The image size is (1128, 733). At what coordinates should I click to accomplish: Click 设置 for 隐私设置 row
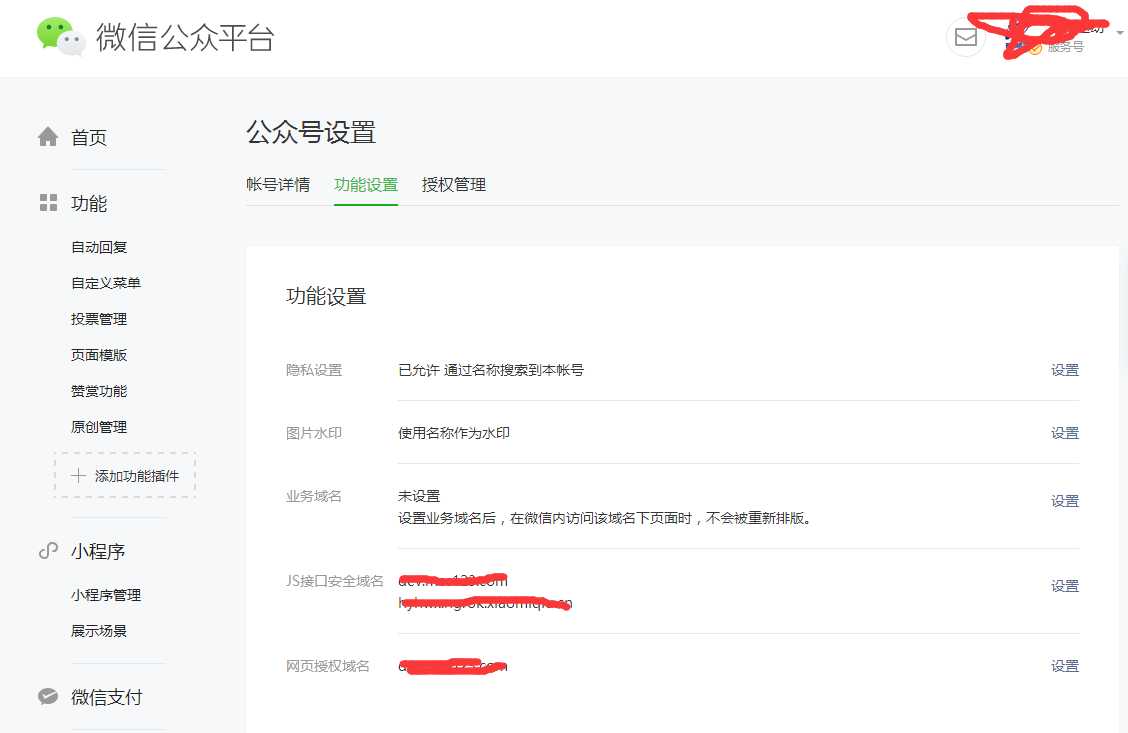pos(1065,370)
